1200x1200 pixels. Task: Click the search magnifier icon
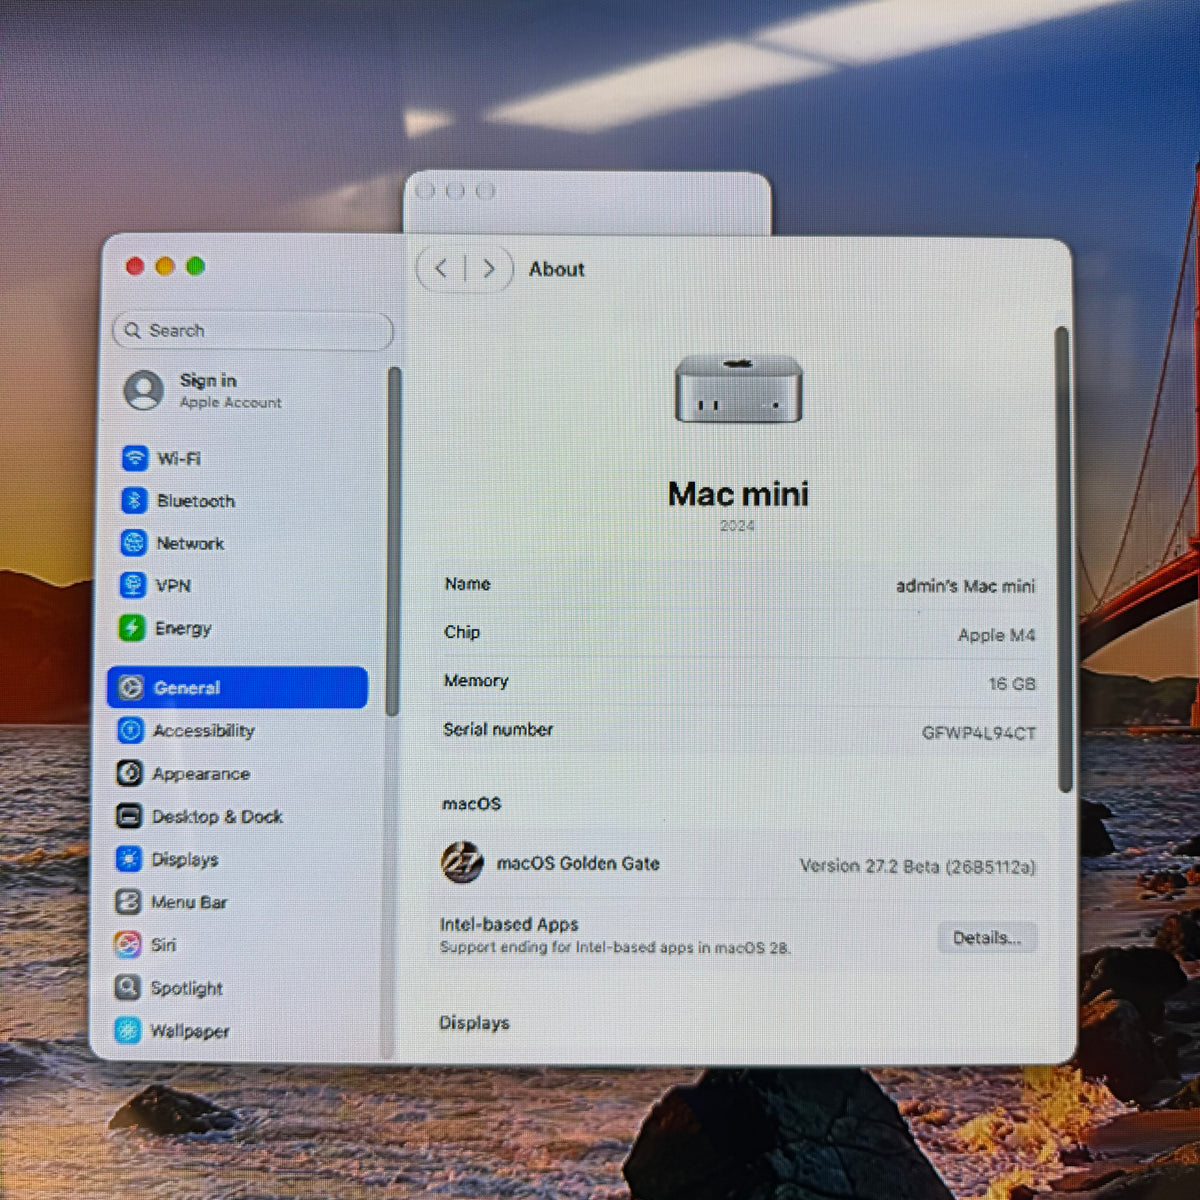coord(133,330)
